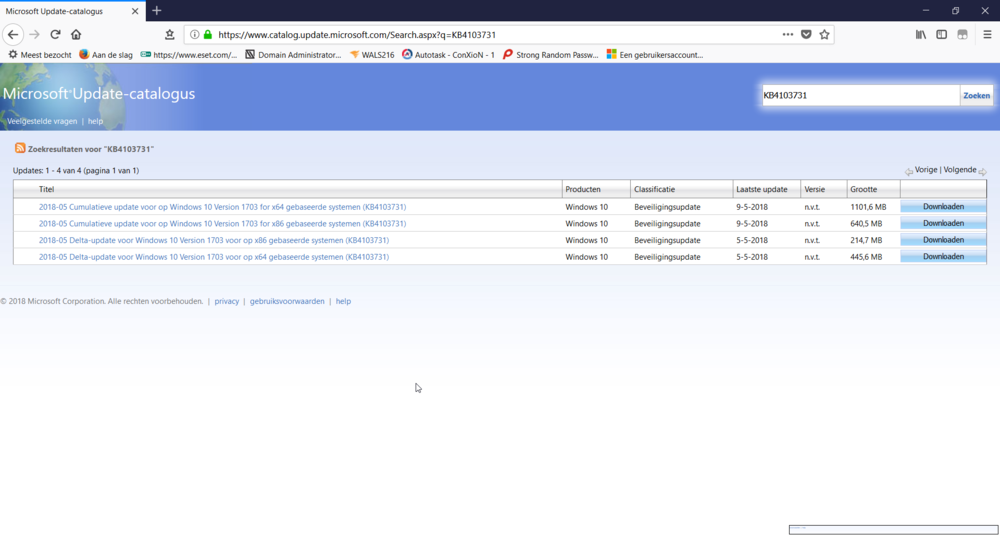Open the Firefox hamburger menu
Viewport: 1000px width, 536px height.
(x=987, y=34)
